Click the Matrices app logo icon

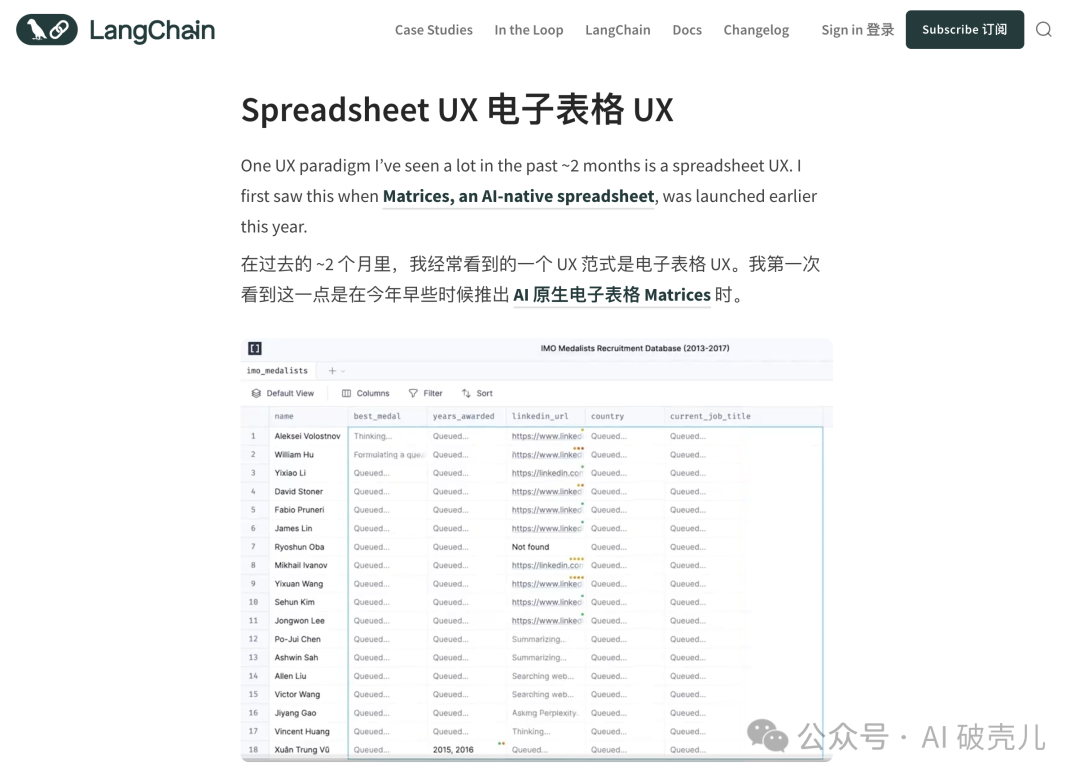[x=255, y=349]
